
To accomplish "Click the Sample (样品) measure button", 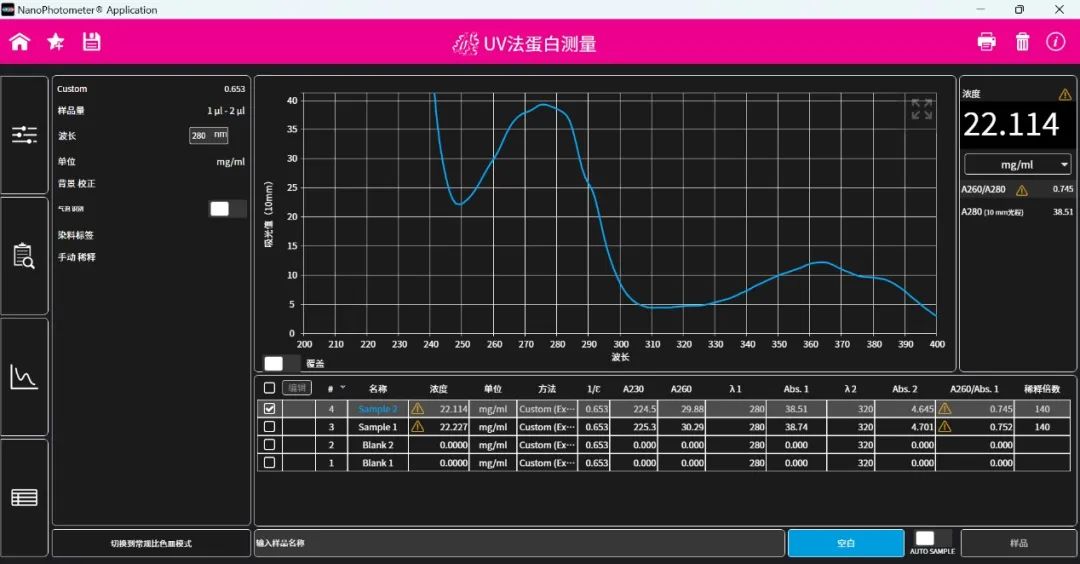I will click(x=1018, y=543).
